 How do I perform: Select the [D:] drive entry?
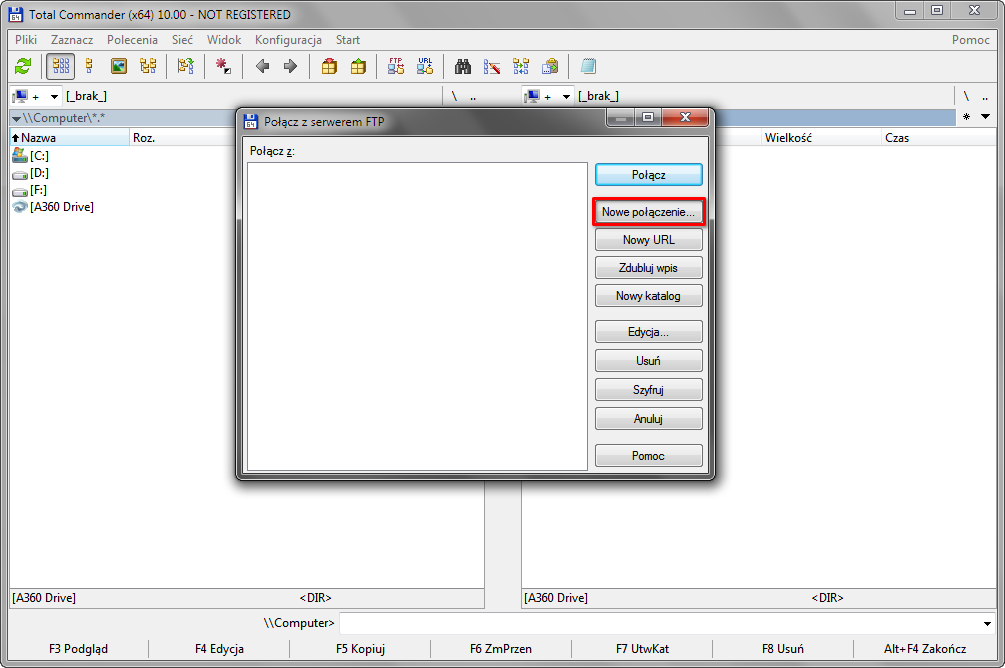click(x=30, y=173)
